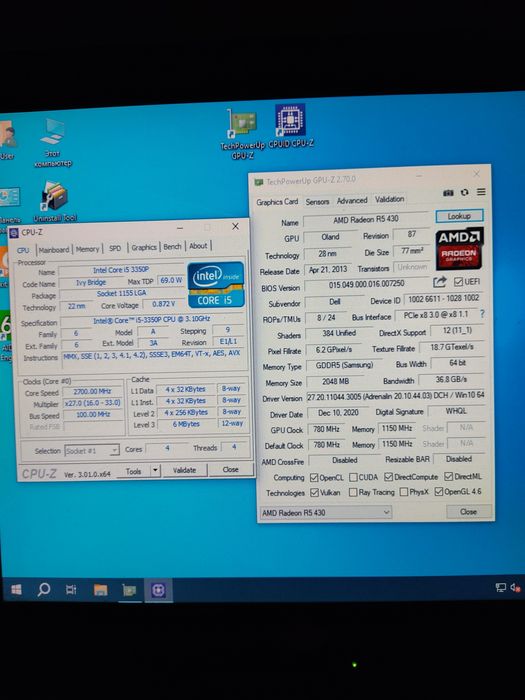Click the Level 3 cache value 6 MBytes
Screen dimensions: 525x700
pyautogui.click(x=186, y=424)
